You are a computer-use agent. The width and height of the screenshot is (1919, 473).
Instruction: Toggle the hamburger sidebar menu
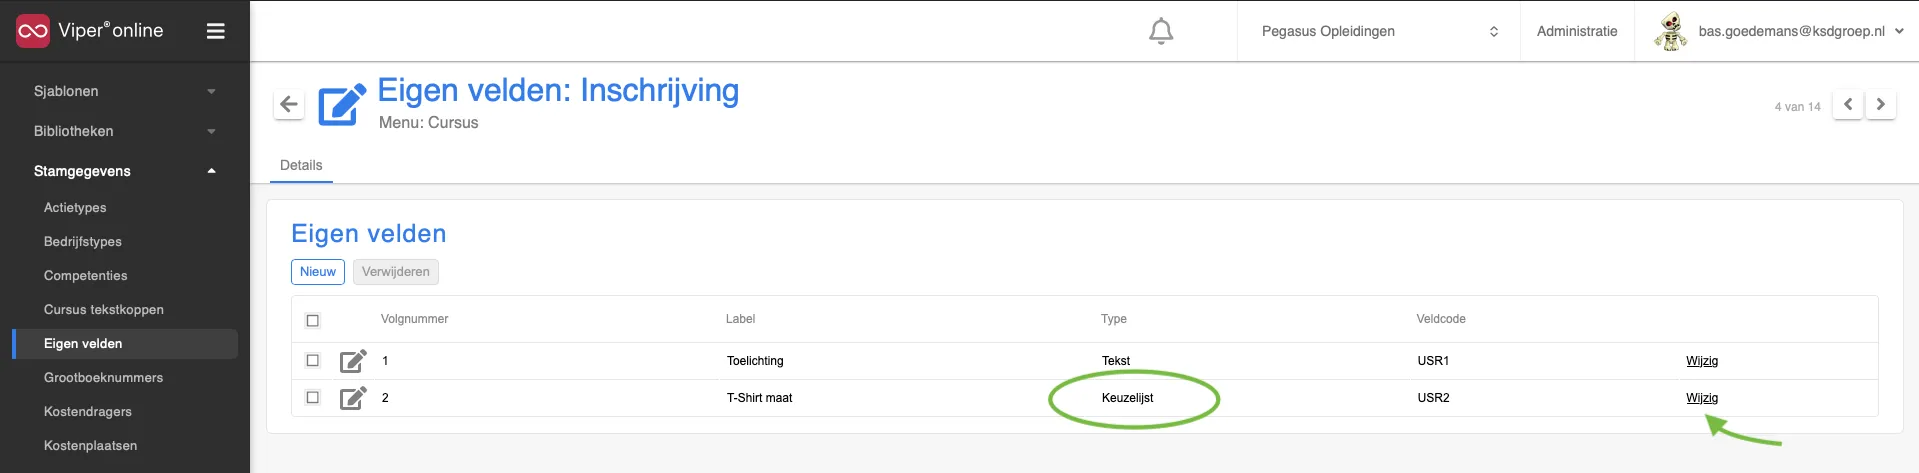click(215, 31)
